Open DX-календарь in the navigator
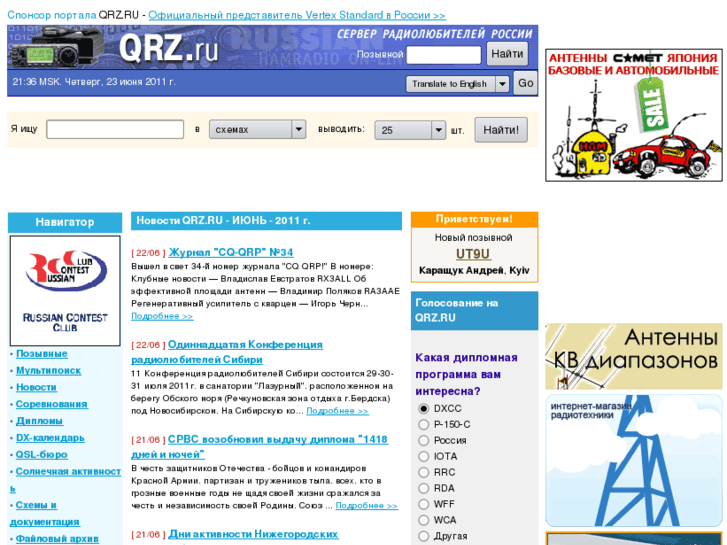727x545 pixels. (x=50, y=438)
